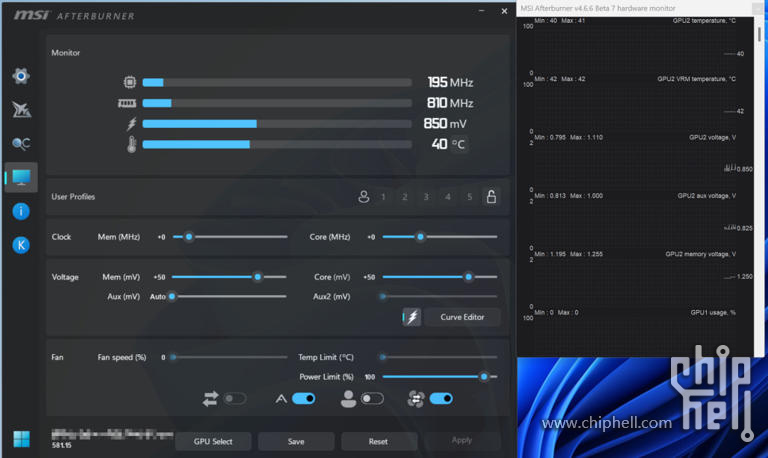The image size is (768, 458).
Task: Click the 195 MHz core clock reading
Action: click(450, 82)
